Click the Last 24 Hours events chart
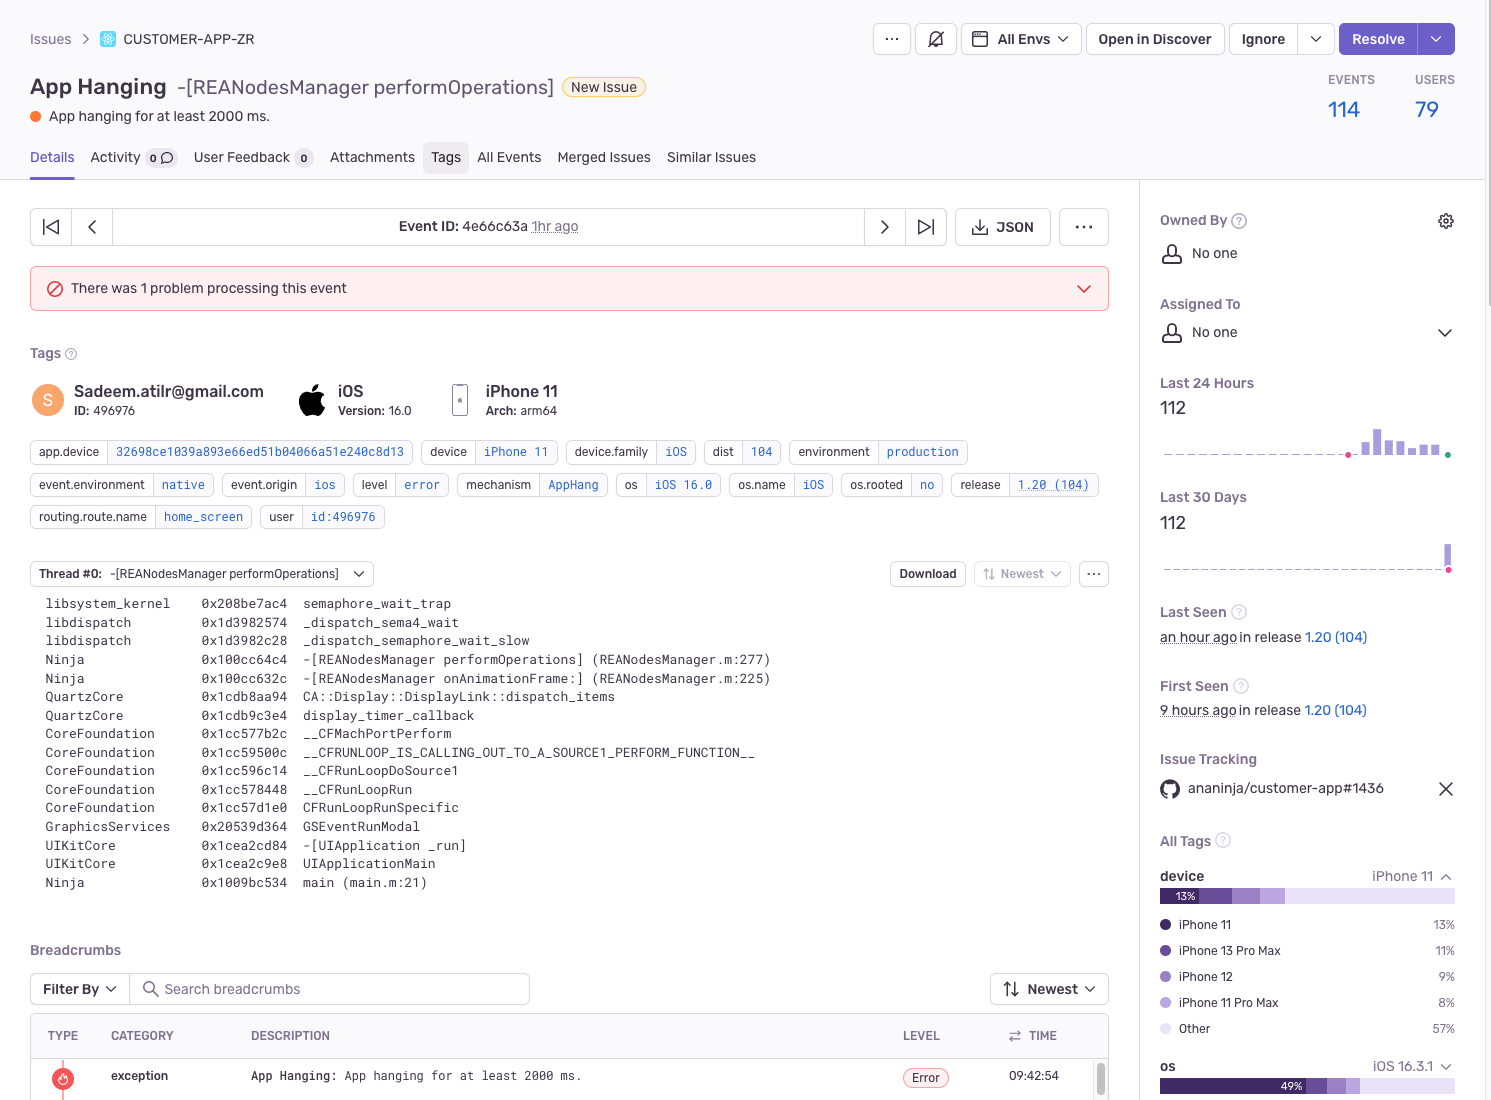 pos(1306,442)
